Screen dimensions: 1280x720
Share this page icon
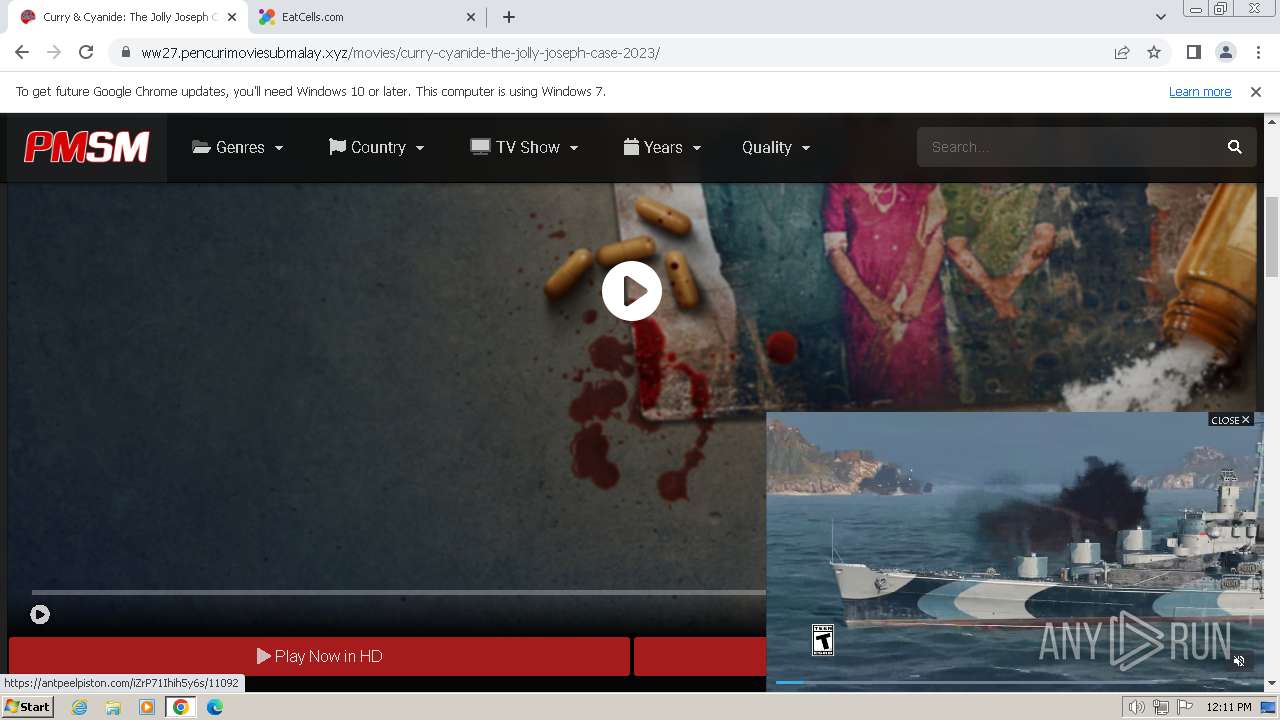pyautogui.click(x=1122, y=52)
